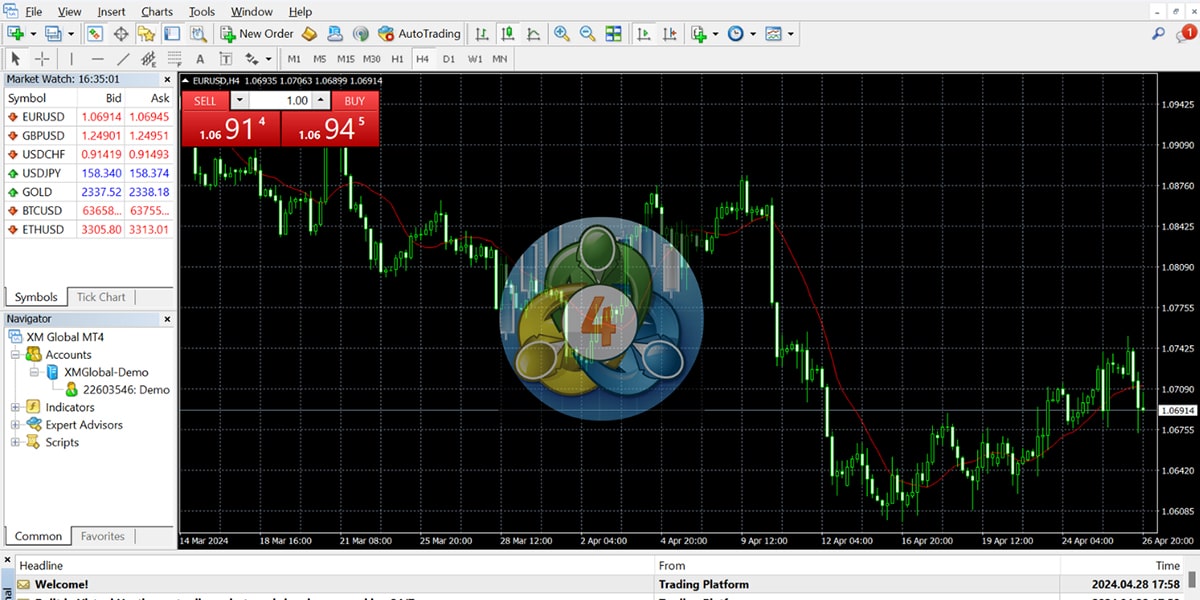The image size is (1200, 600).
Task: Select the crosshair tool
Action: click(x=42, y=59)
